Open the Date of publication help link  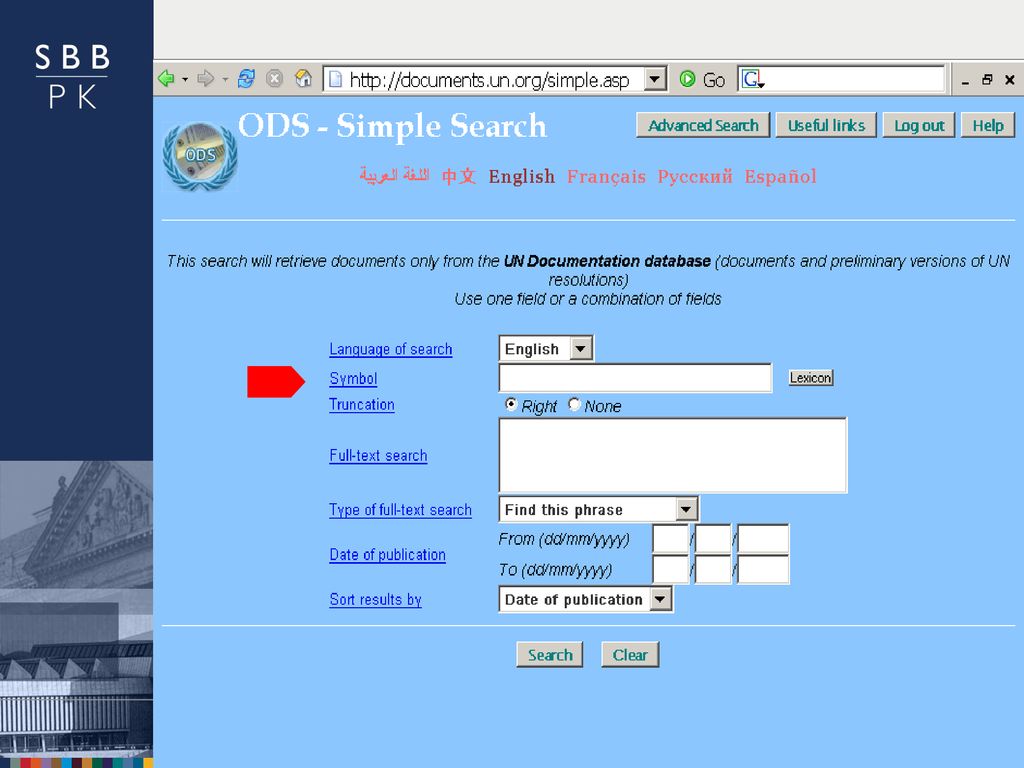(x=387, y=554)
